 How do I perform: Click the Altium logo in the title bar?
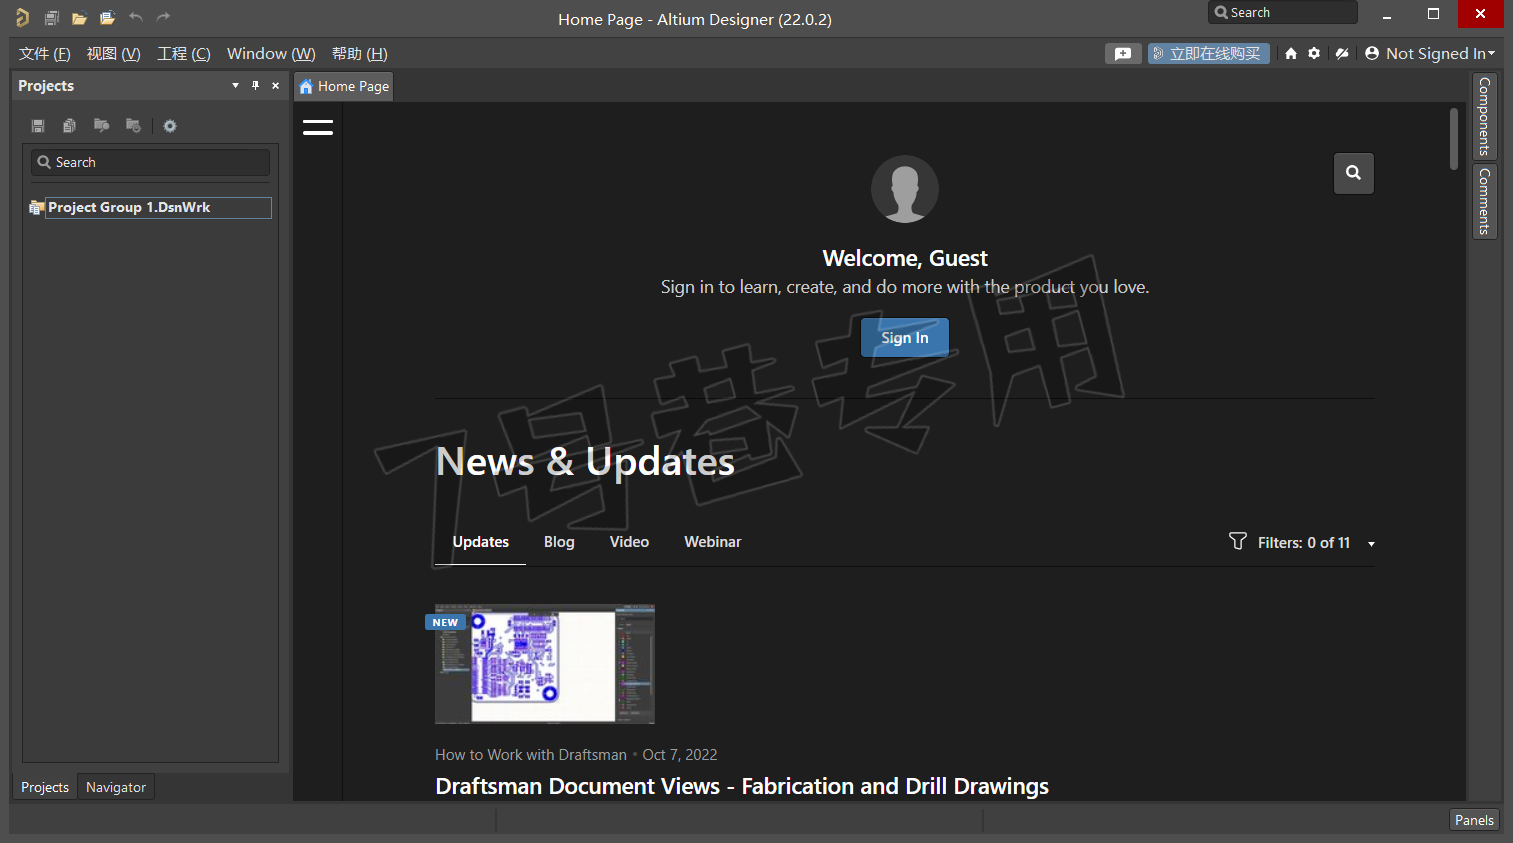(22, 18)
